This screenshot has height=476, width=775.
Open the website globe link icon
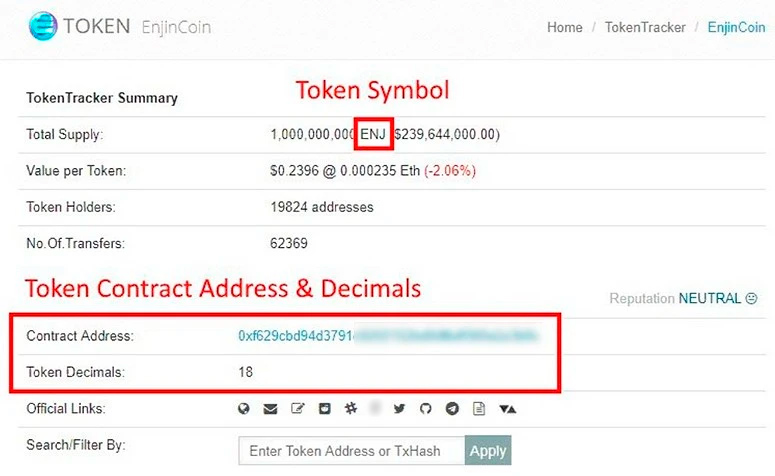(243, 409)
